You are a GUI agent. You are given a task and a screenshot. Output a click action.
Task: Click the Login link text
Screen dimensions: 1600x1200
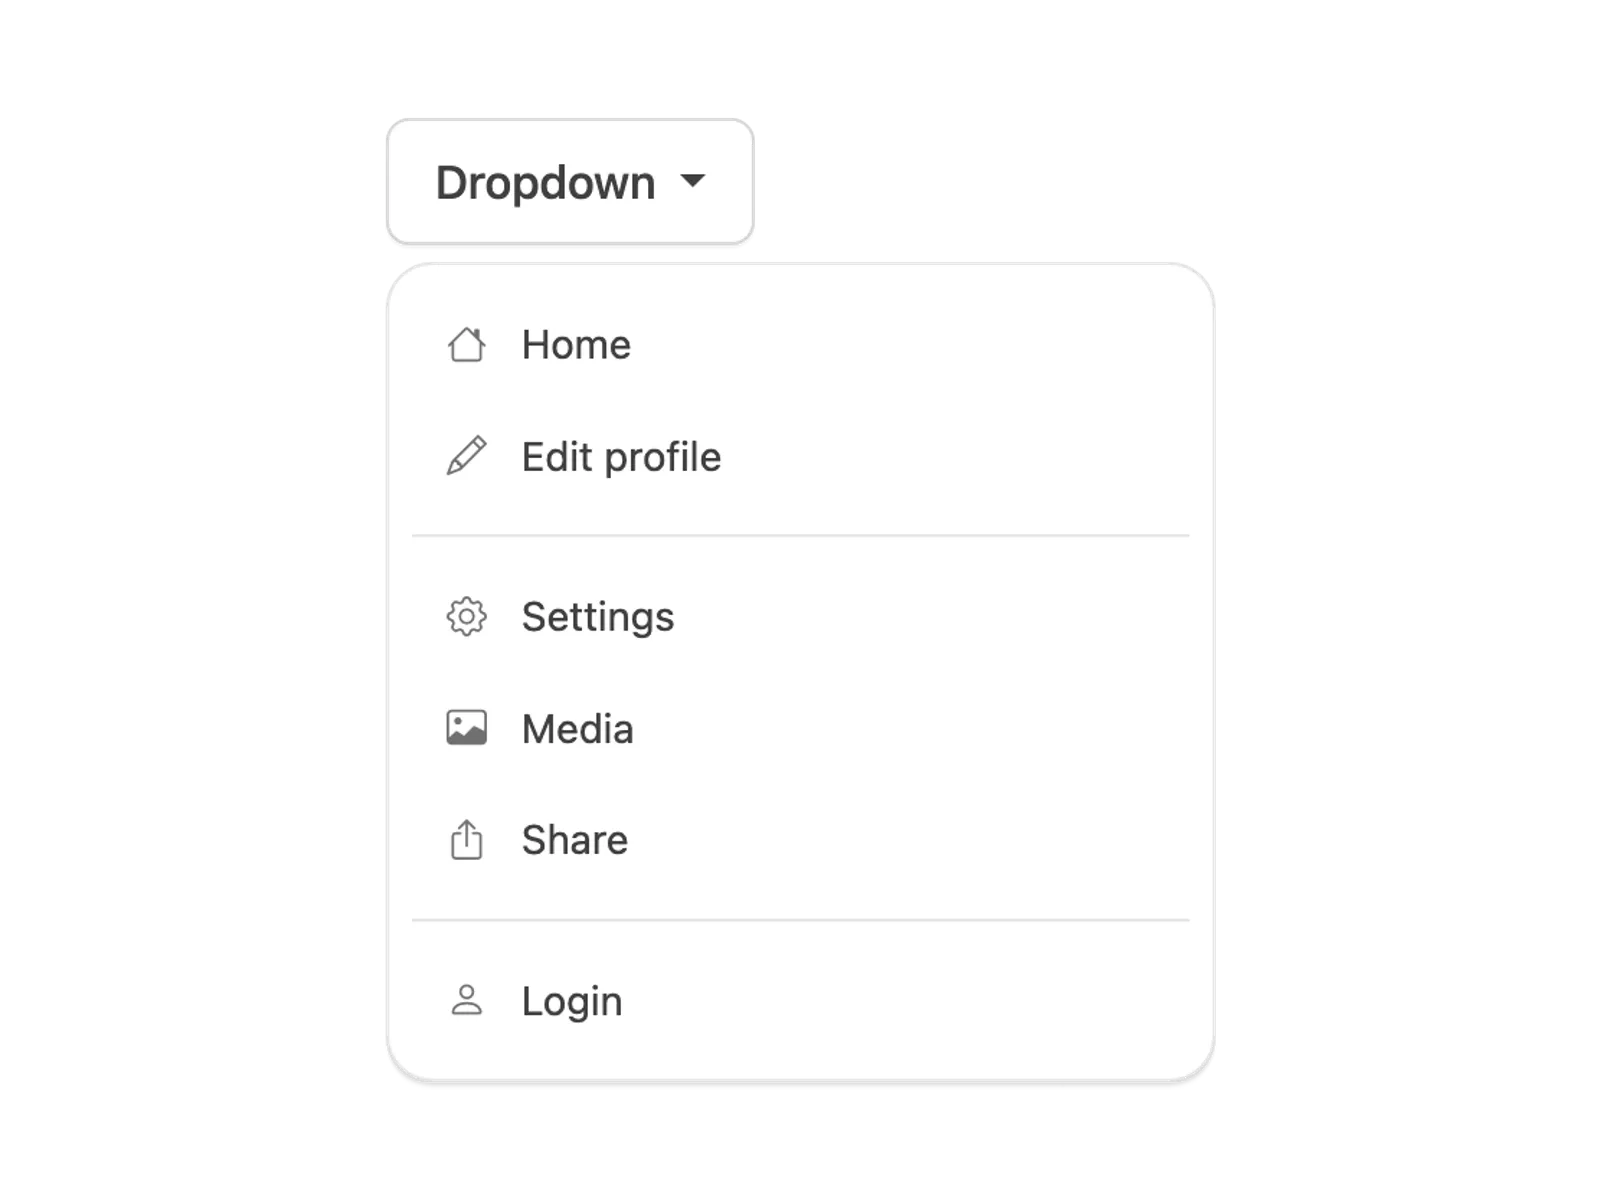coord(572,1001)
